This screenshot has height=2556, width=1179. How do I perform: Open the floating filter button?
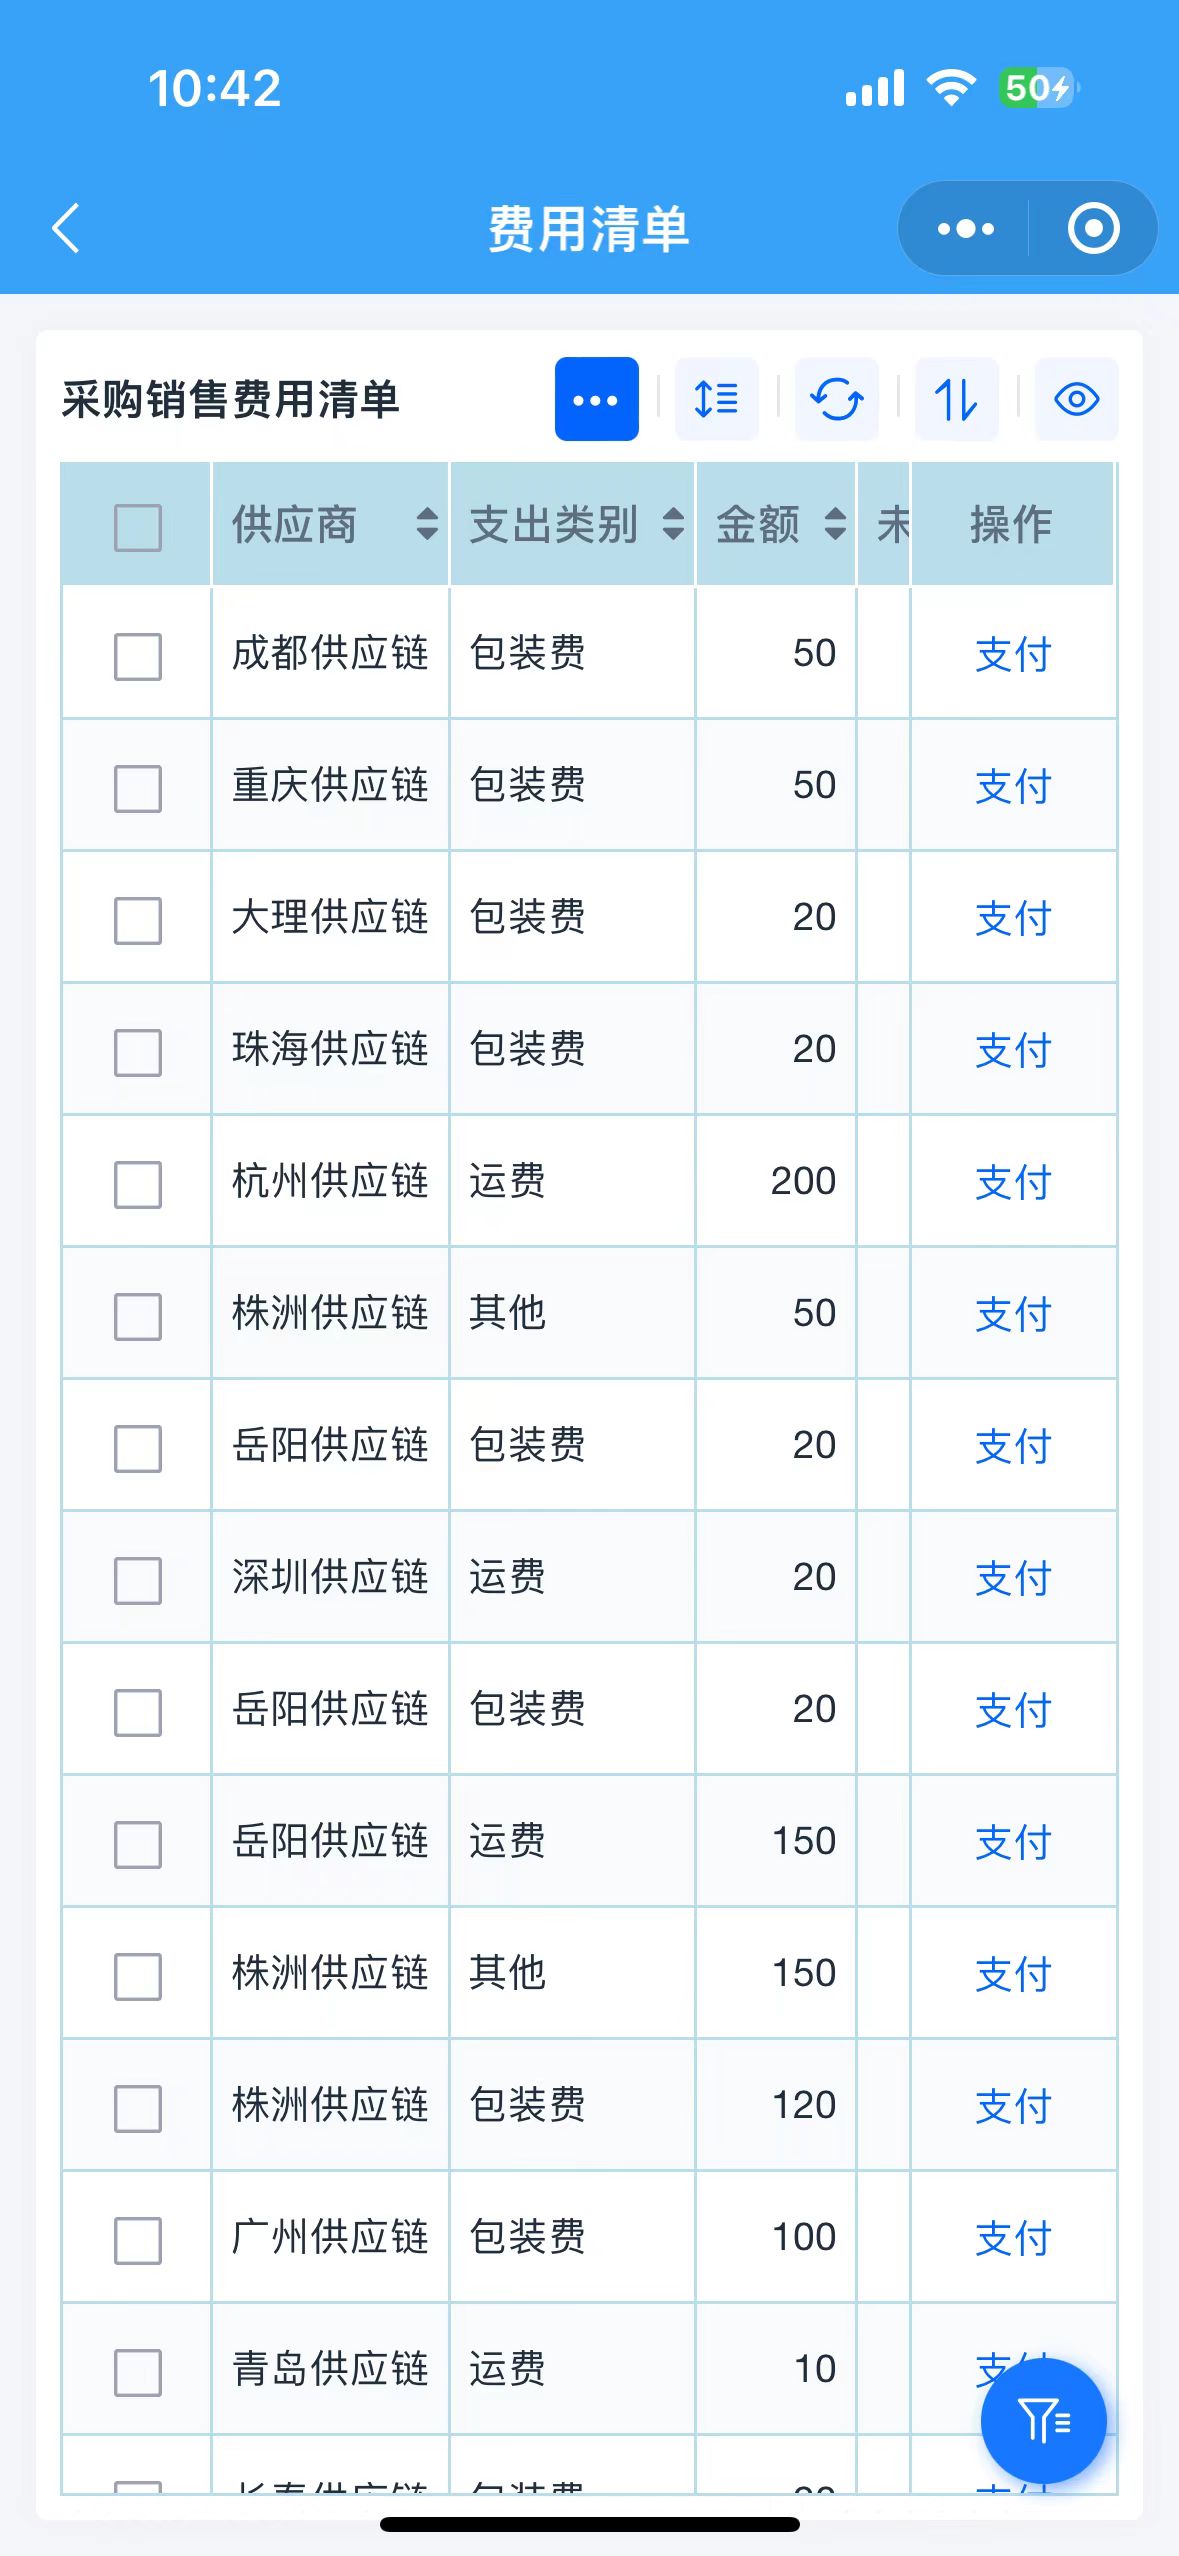coord(1043,2420)
